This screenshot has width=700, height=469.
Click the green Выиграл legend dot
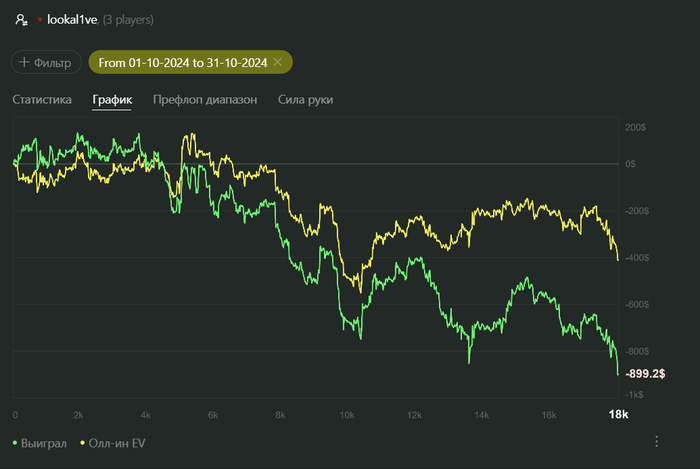(15, 442)
